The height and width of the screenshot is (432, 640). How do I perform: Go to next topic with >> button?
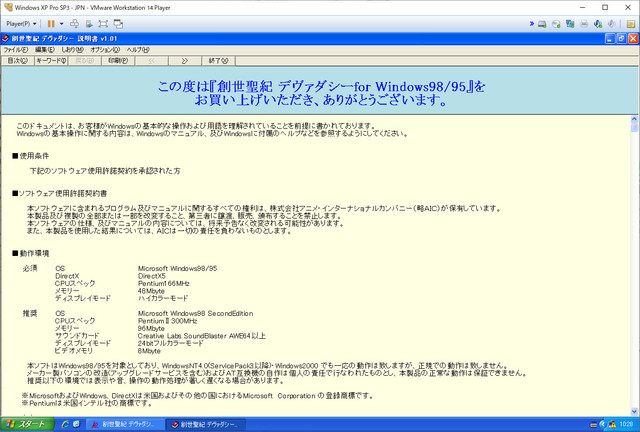(x=185, y=61)
